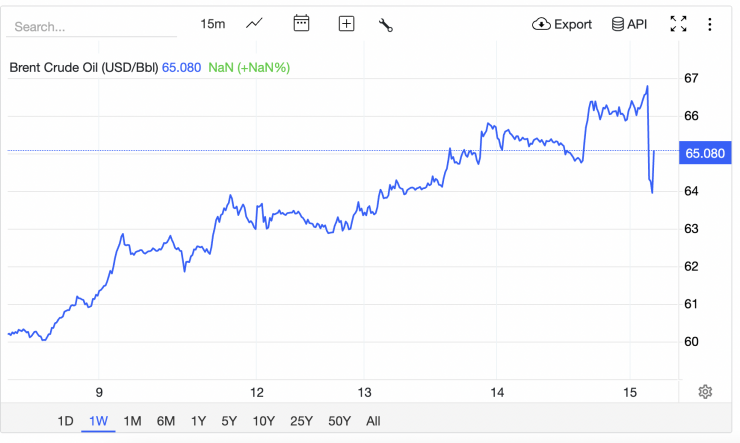Select the 25Y time range

pyautogui.click(x=299, y=421)
